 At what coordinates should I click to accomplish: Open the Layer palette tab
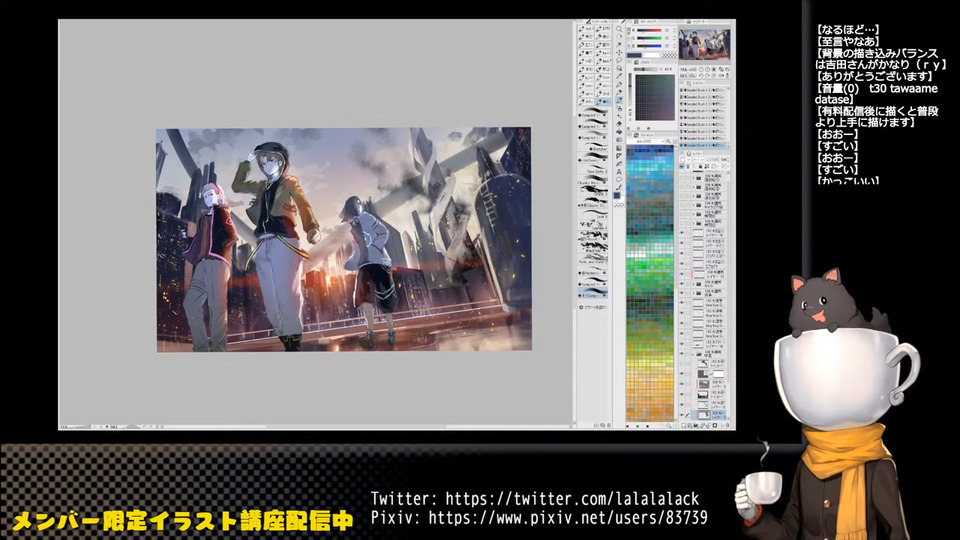(694, 153)
